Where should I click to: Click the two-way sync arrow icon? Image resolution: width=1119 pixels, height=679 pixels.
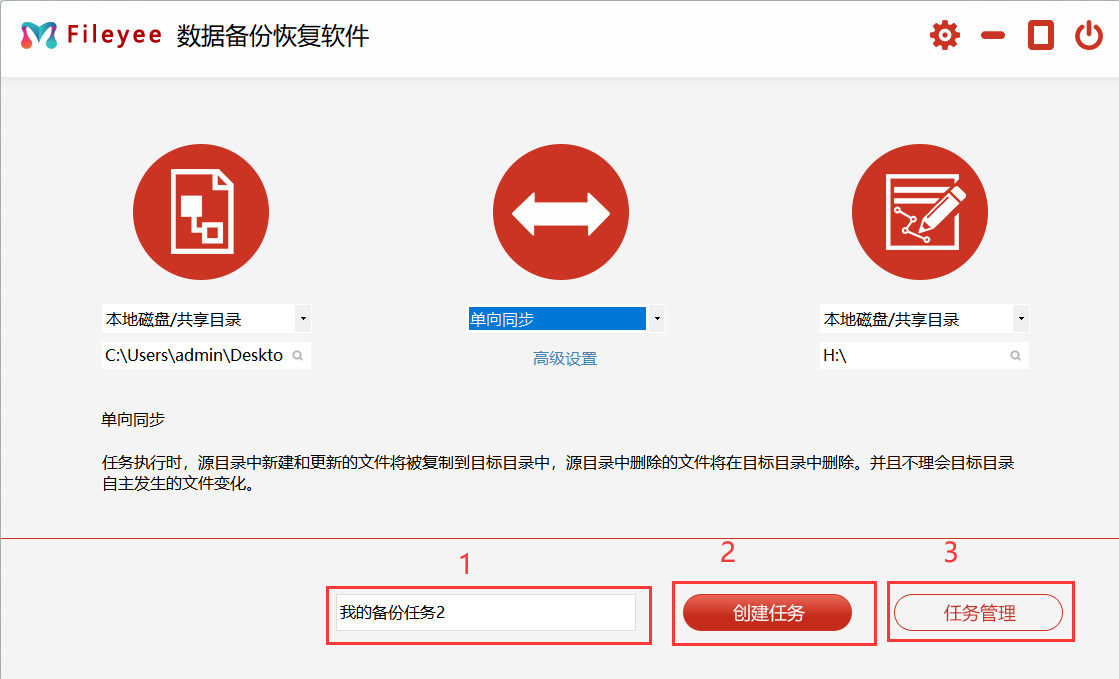[560, 211]
